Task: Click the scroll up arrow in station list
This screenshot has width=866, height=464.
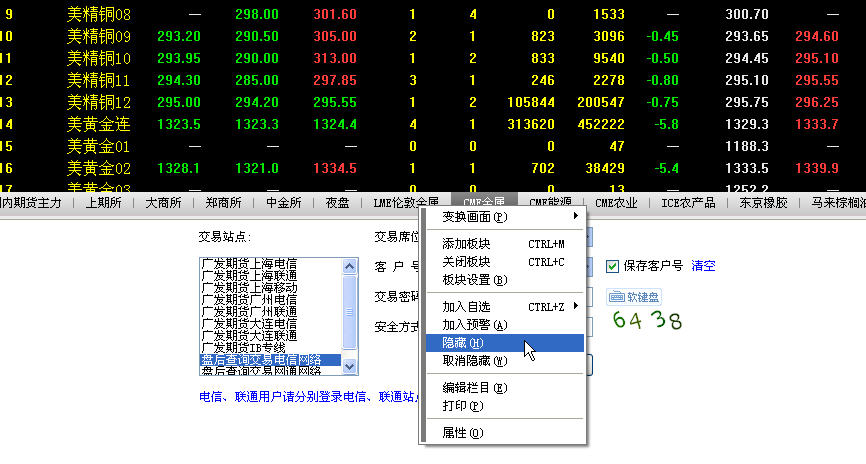Action: pos(349,266)
